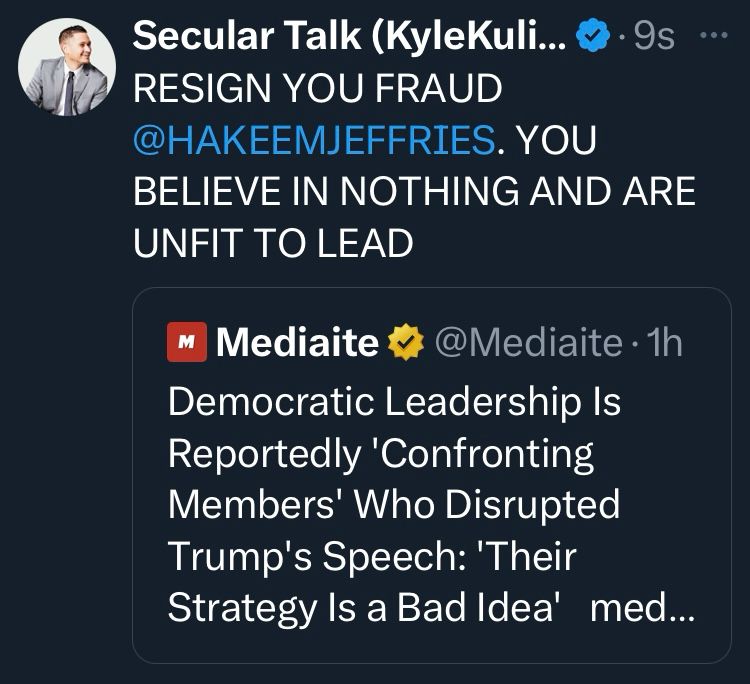Click the "Members' Who Disrupted" headline line
Image resolution: width=750 pixels, height=684 pixels.
click(x=393, y=505)
